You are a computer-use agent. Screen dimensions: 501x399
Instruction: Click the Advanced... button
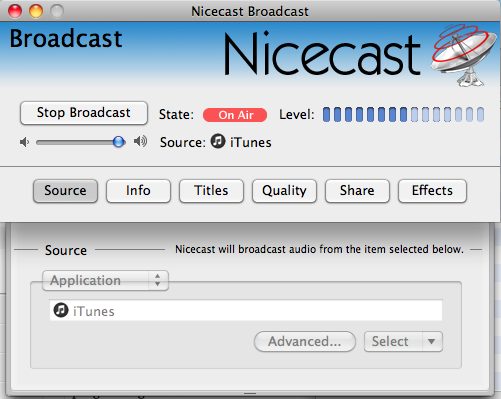coord(305,341)
